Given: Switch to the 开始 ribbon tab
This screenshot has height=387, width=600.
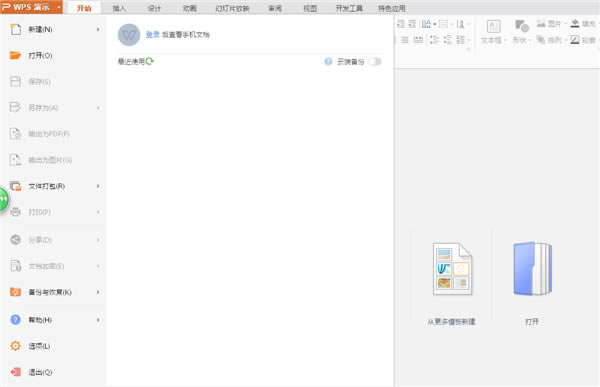Looking at the screenshot, I should click(x=84, y=8).
